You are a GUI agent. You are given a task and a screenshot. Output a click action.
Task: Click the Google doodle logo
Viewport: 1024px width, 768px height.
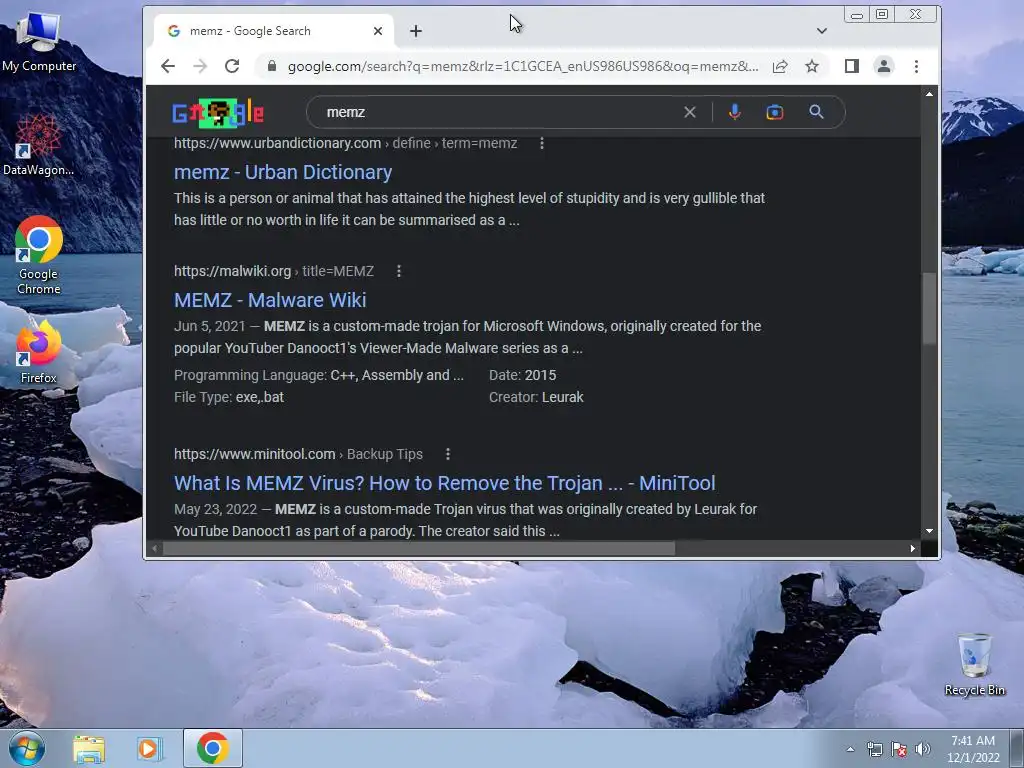(218, 113)
